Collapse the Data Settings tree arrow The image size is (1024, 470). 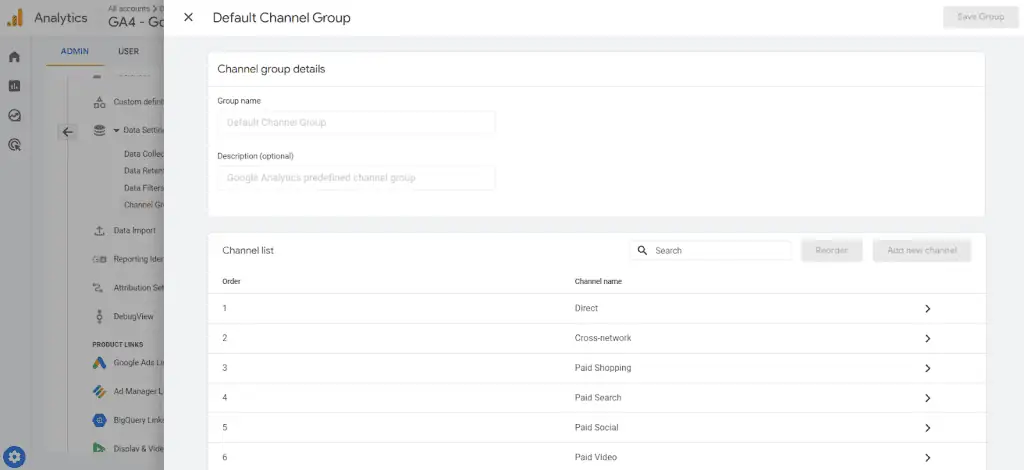(116, 130)
